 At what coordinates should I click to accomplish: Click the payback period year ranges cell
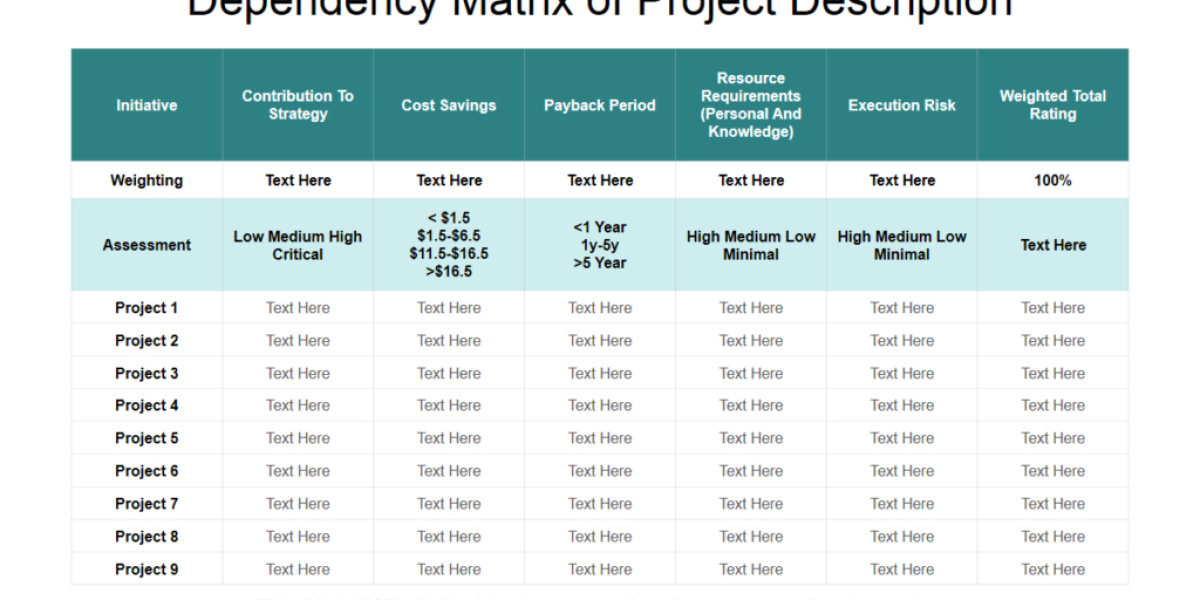tap(600, 245)
